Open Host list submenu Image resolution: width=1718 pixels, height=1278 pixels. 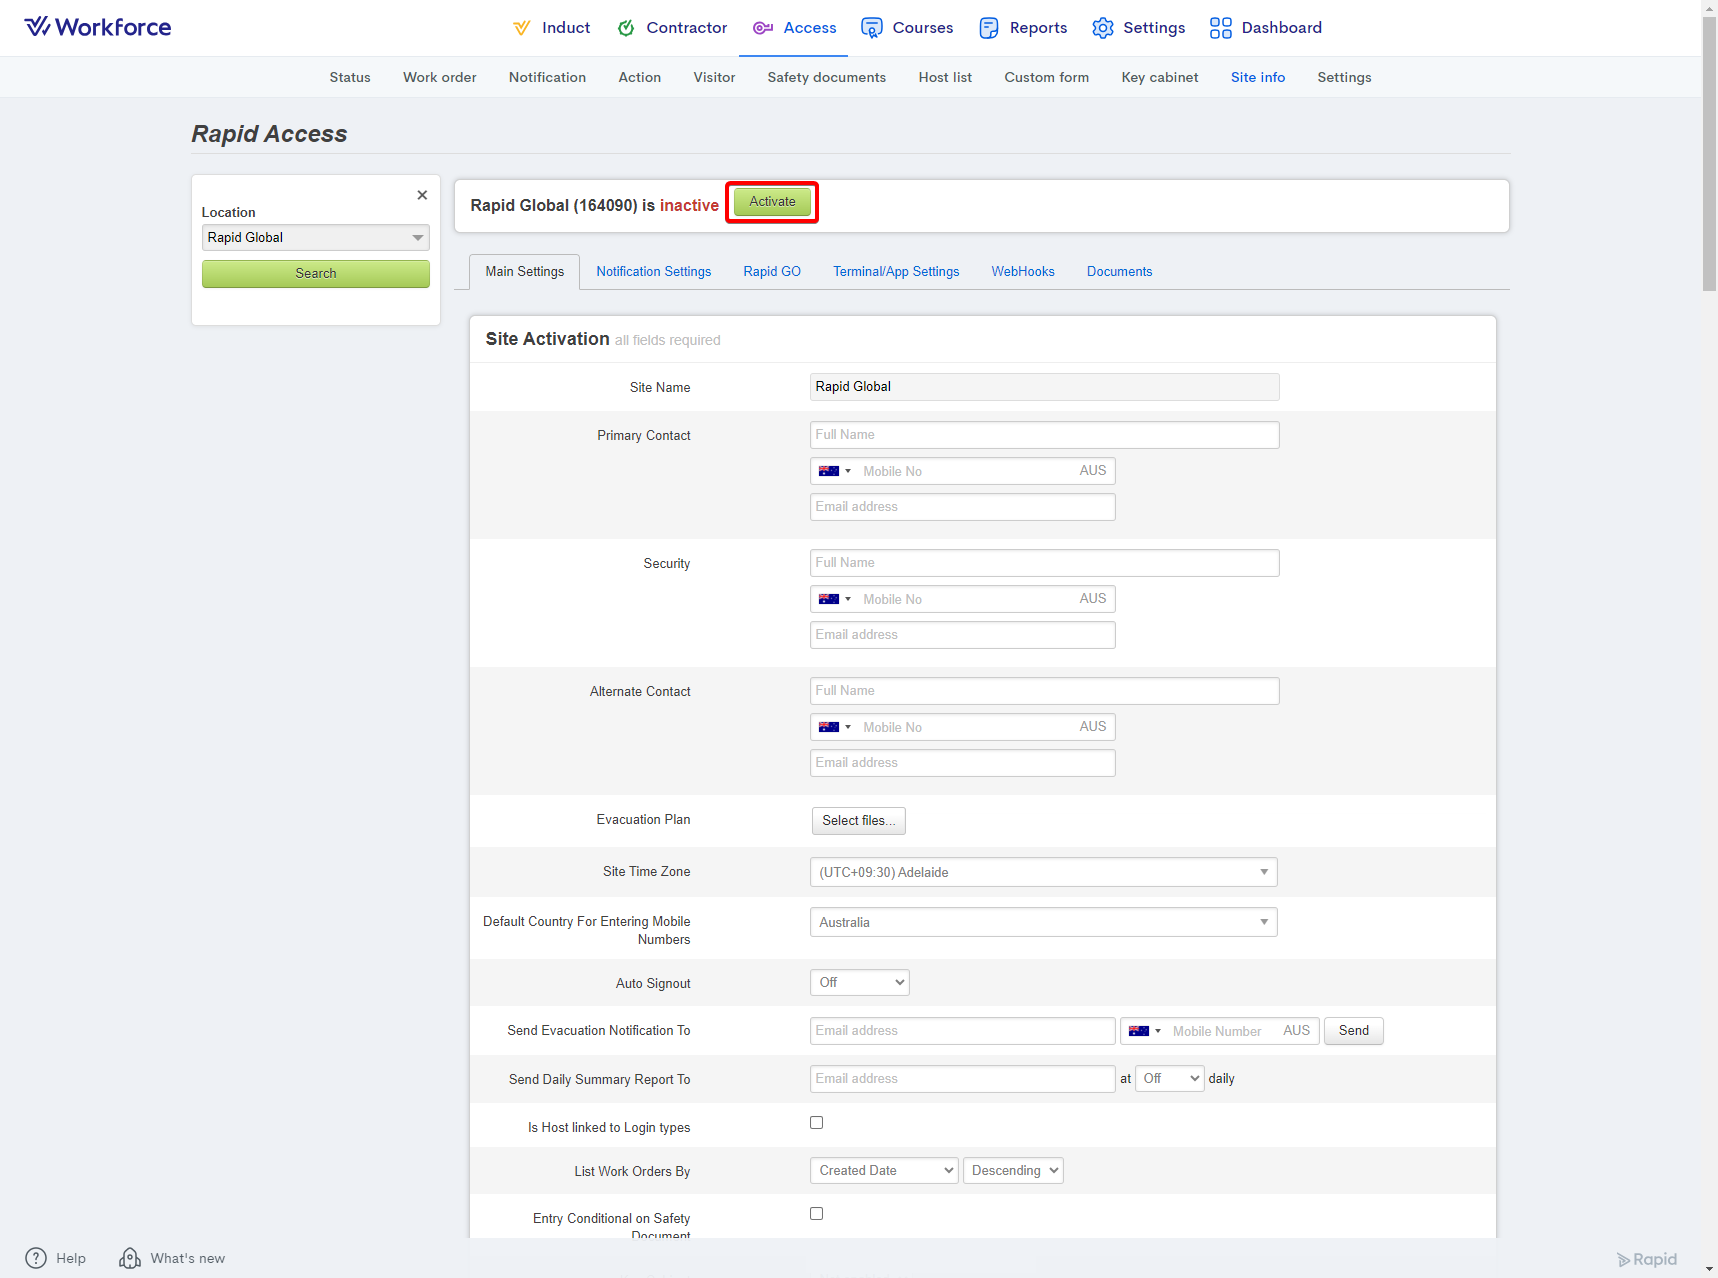945,77
